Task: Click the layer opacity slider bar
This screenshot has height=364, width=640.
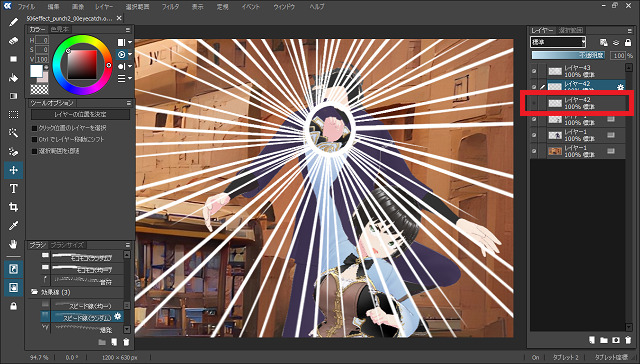Action: pyautogui.click(x=569, y=55)
